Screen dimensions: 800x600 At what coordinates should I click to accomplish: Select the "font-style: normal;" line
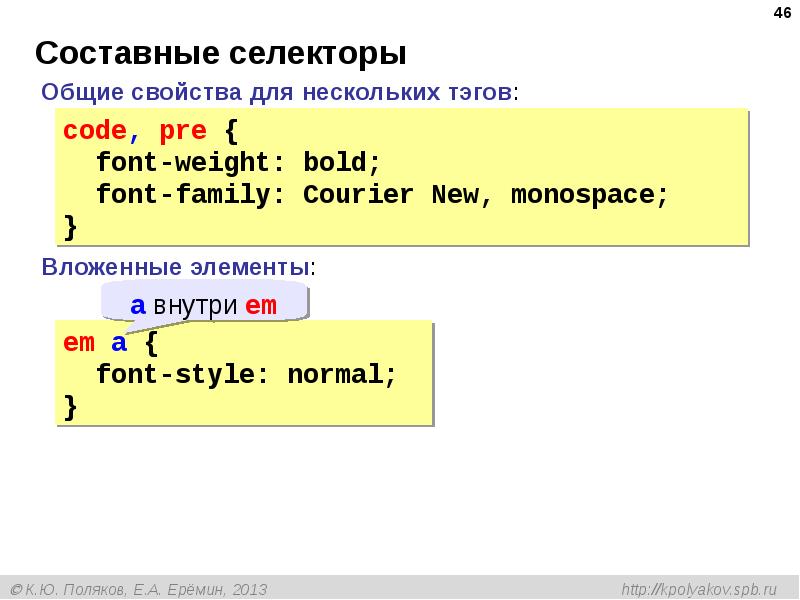point(246,375)
